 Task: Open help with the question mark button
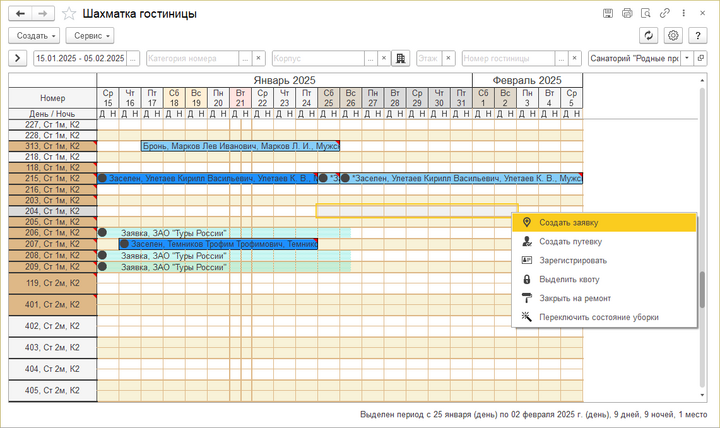698,35
